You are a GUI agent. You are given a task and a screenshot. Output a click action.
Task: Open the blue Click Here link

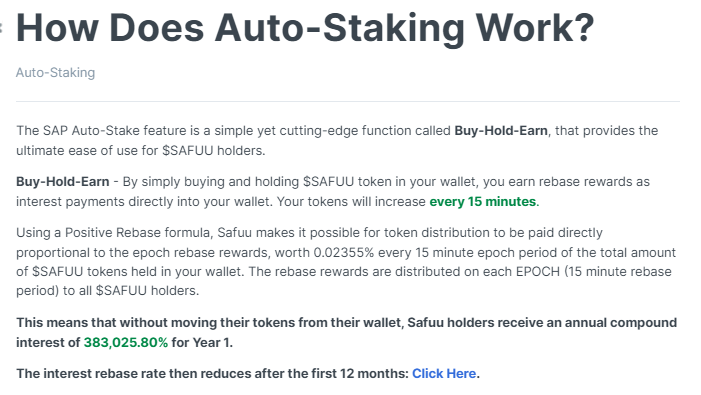click(x=444, y=373)
